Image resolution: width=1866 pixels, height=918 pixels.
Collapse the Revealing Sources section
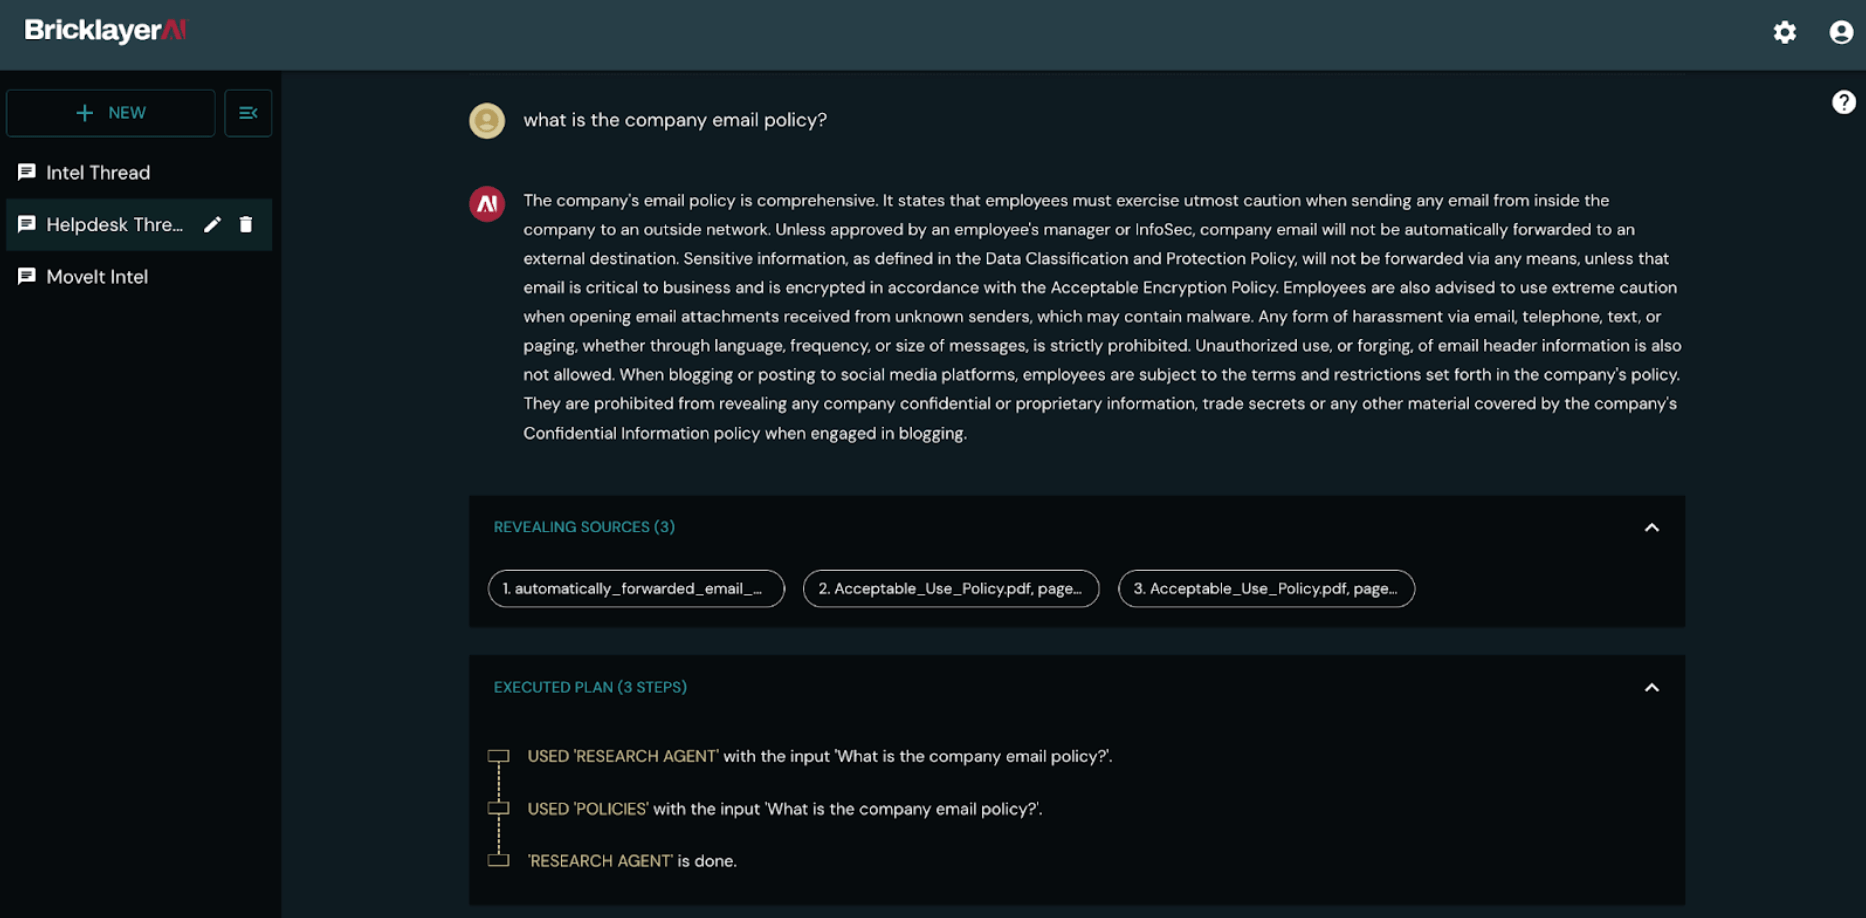click(1652, 527)
